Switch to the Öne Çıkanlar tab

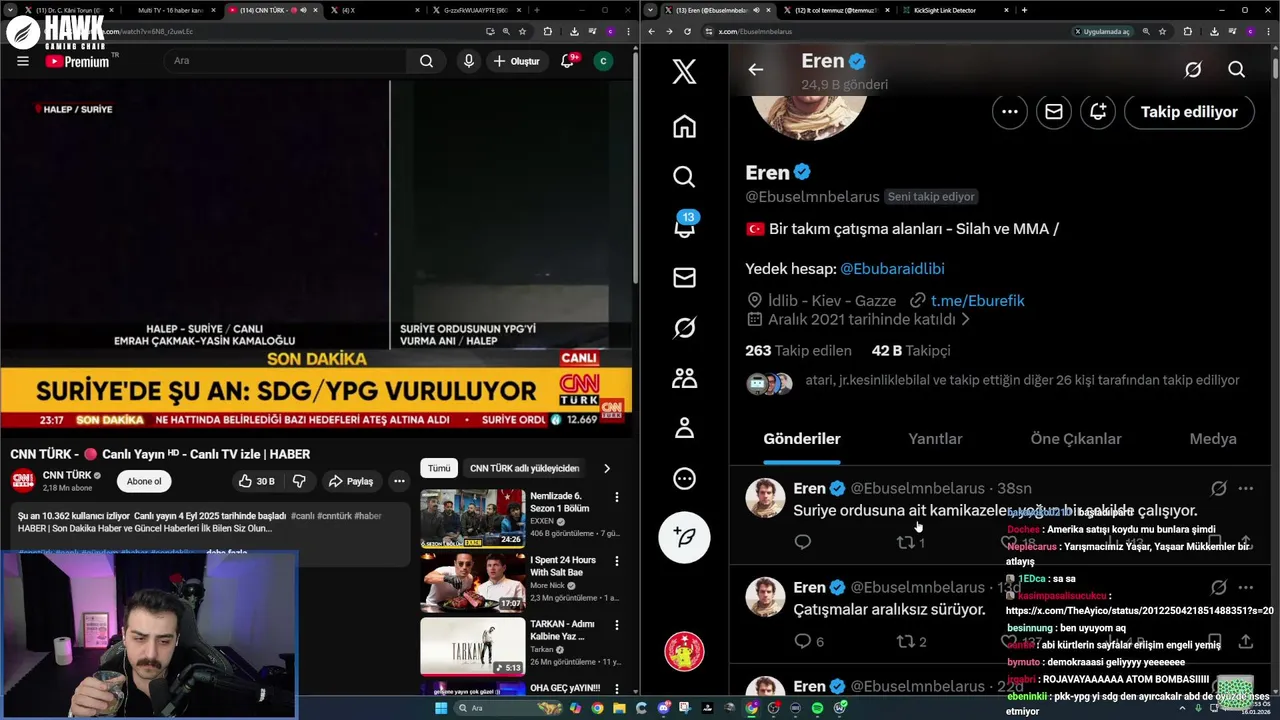click(x=1076, y=439)
